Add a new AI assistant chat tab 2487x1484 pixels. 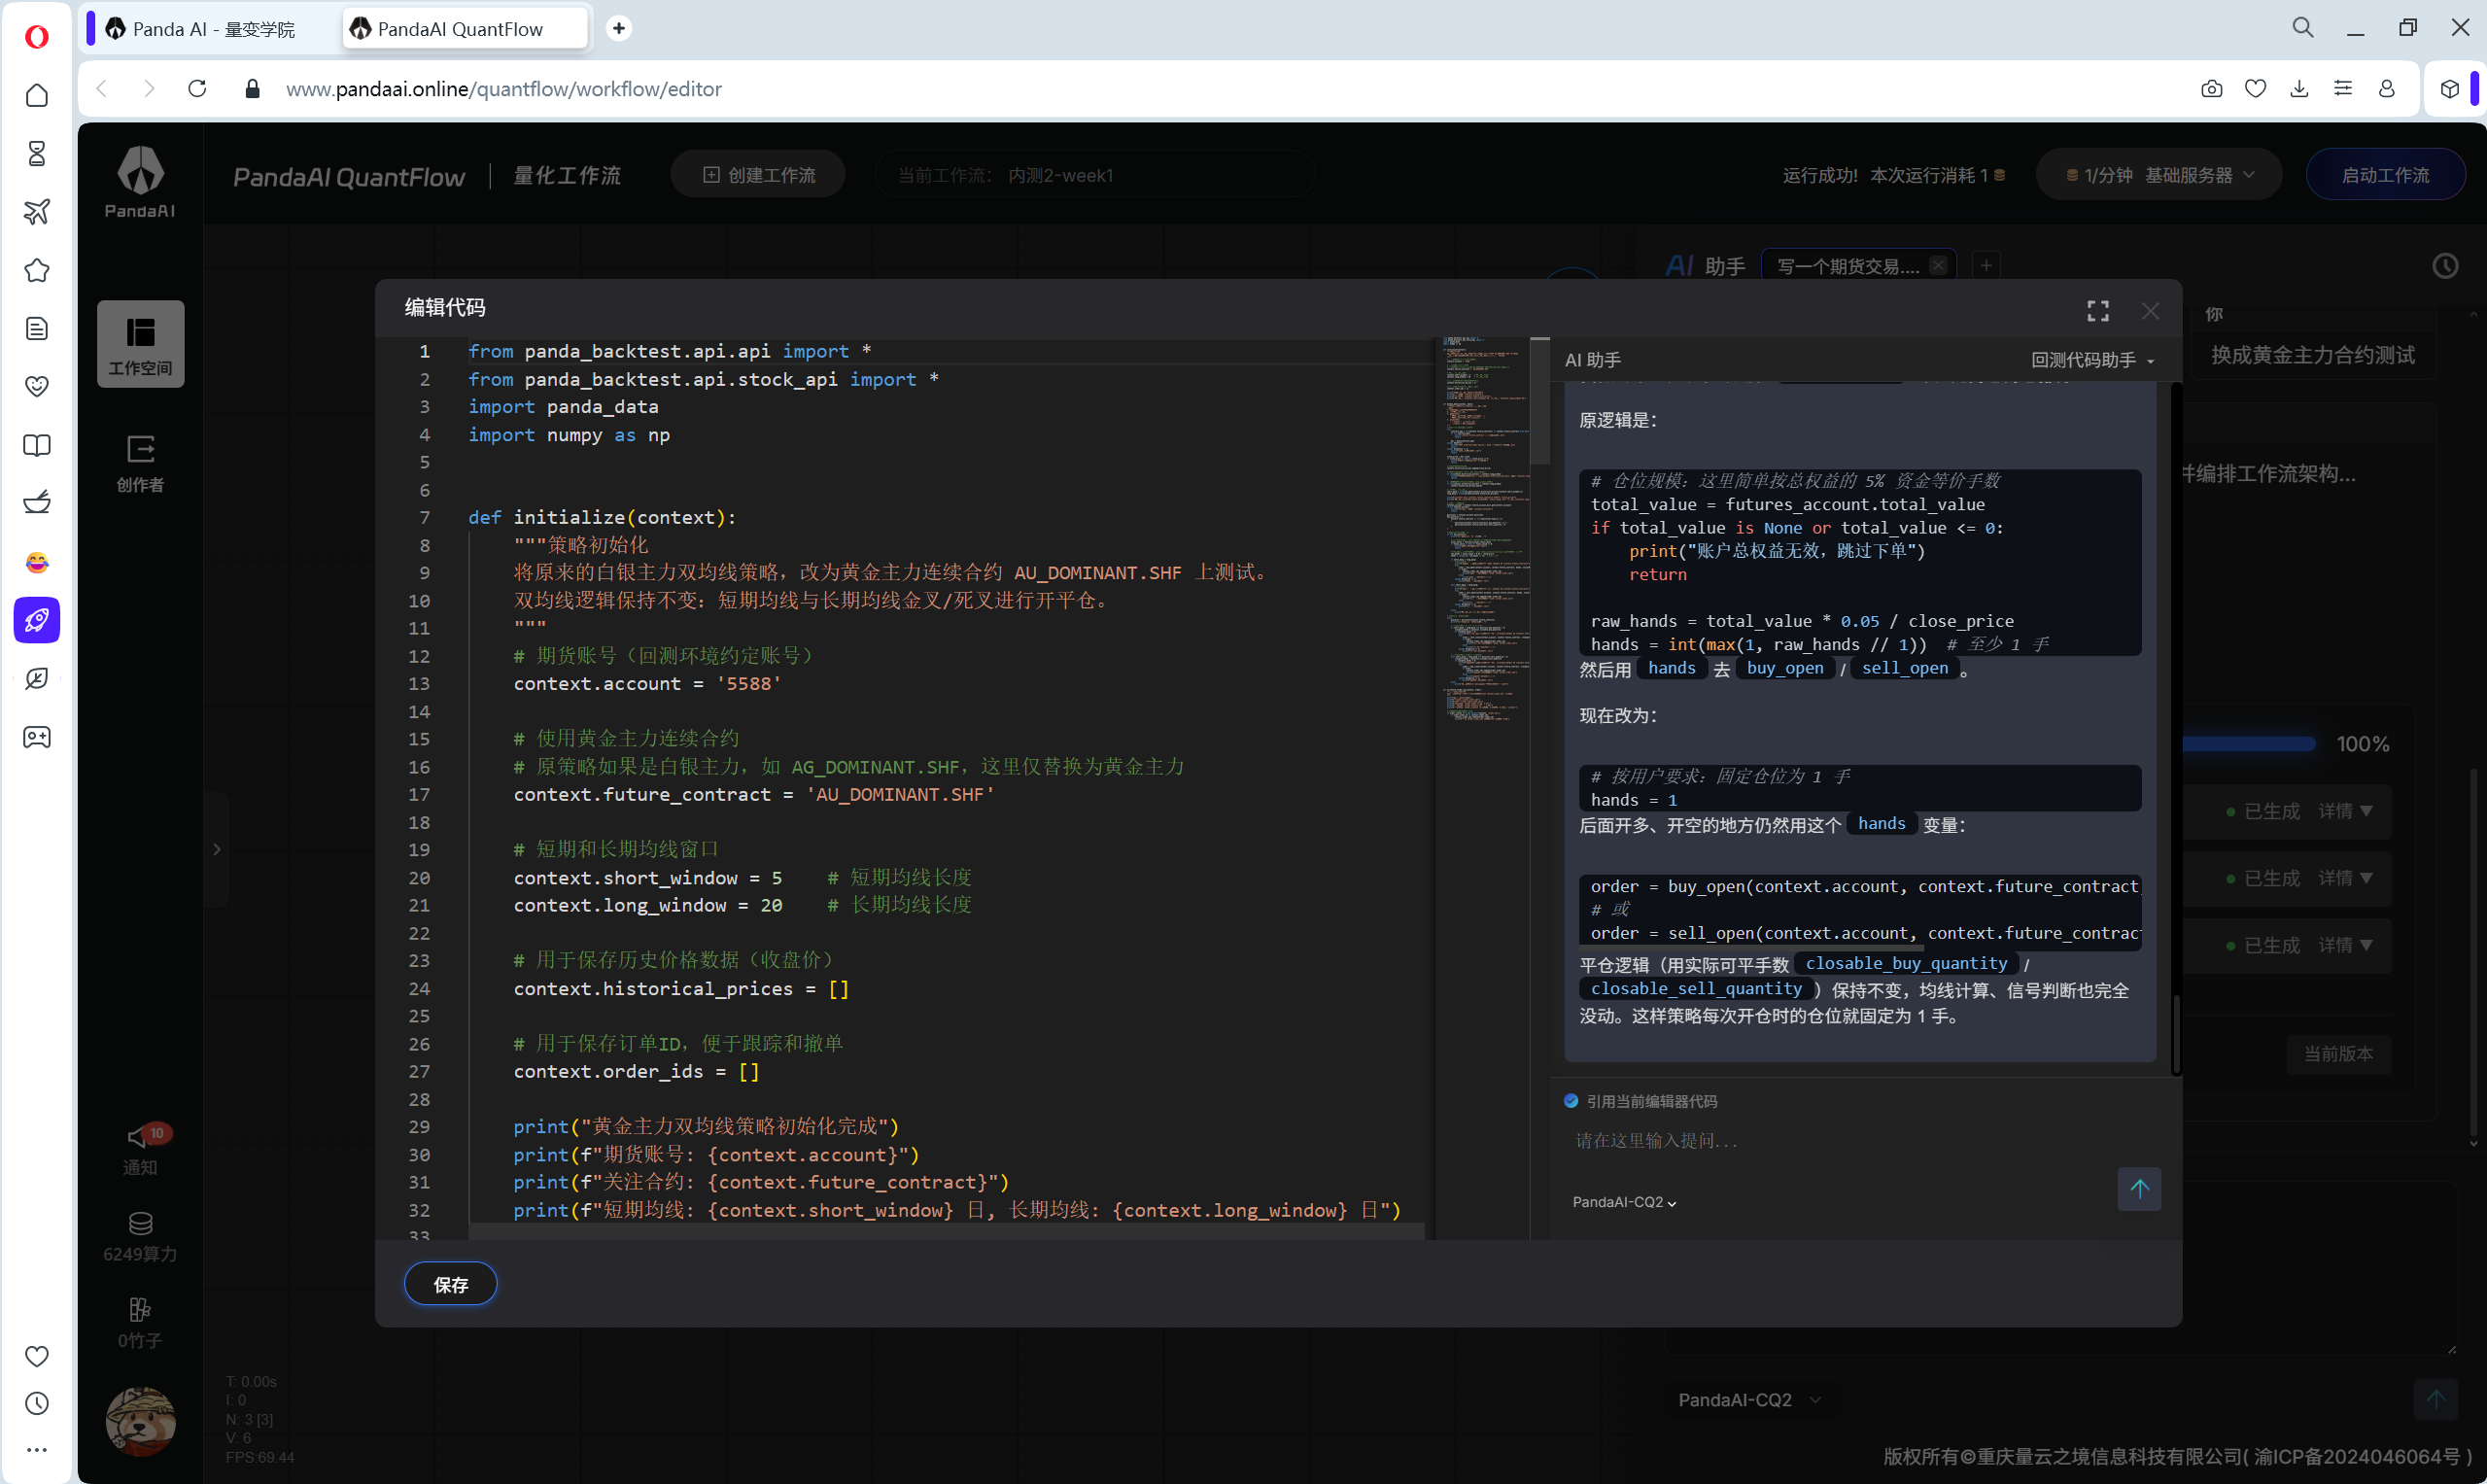(1986, 265)
